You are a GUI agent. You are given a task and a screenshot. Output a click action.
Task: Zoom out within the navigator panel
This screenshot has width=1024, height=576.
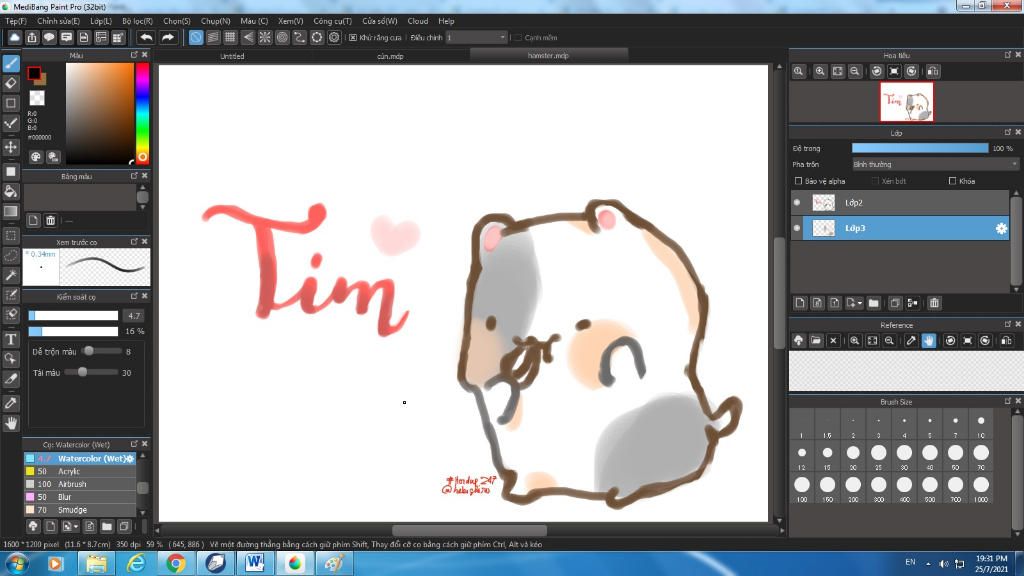tap(854, 71)
